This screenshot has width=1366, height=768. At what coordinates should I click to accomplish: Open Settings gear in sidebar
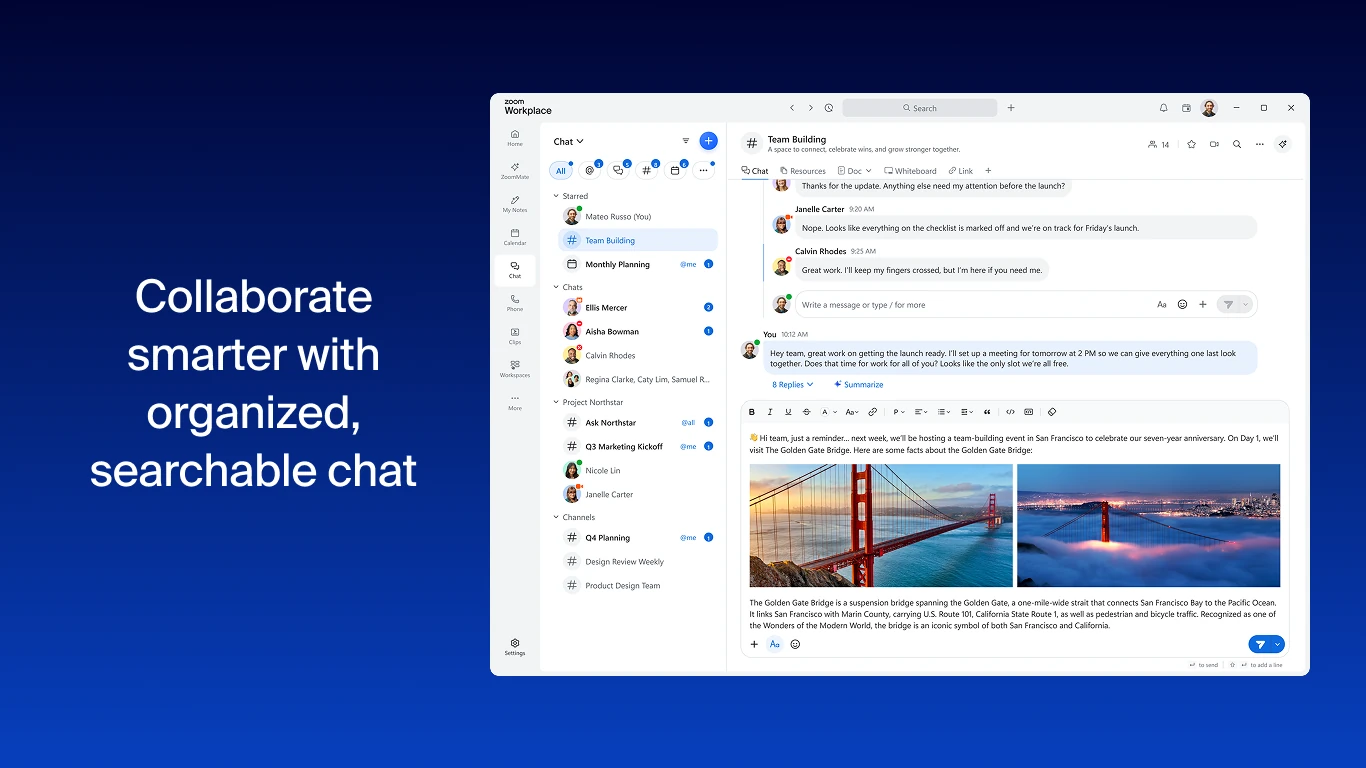(x=515, y=647)
